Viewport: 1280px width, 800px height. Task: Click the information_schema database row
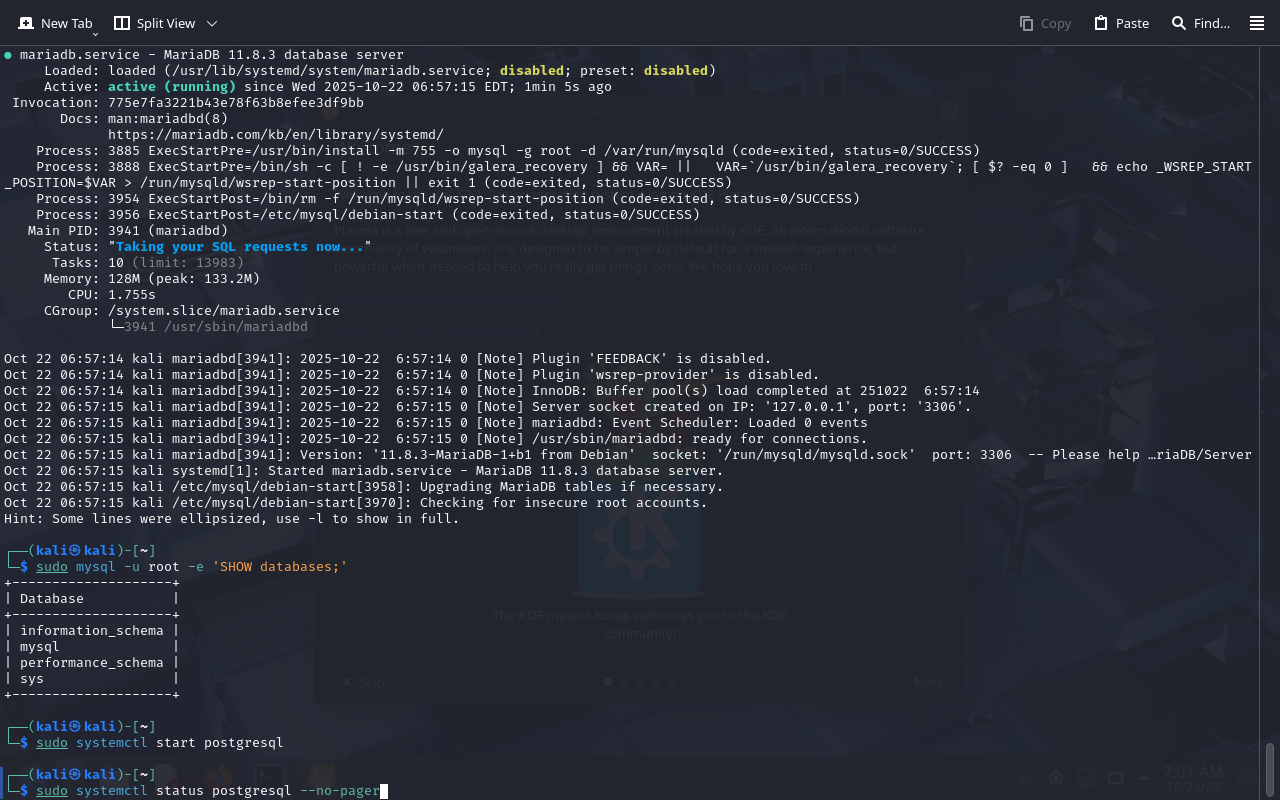[91, 631]
